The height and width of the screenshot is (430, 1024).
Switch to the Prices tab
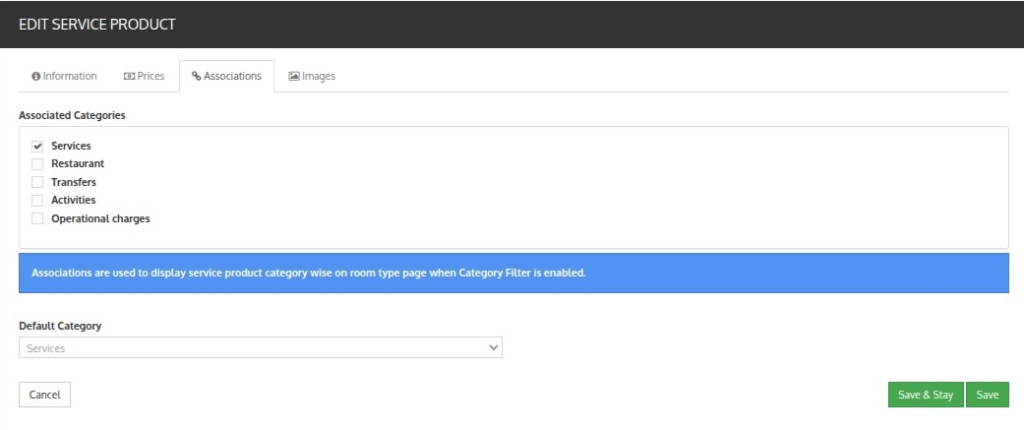tap(144, 76)
